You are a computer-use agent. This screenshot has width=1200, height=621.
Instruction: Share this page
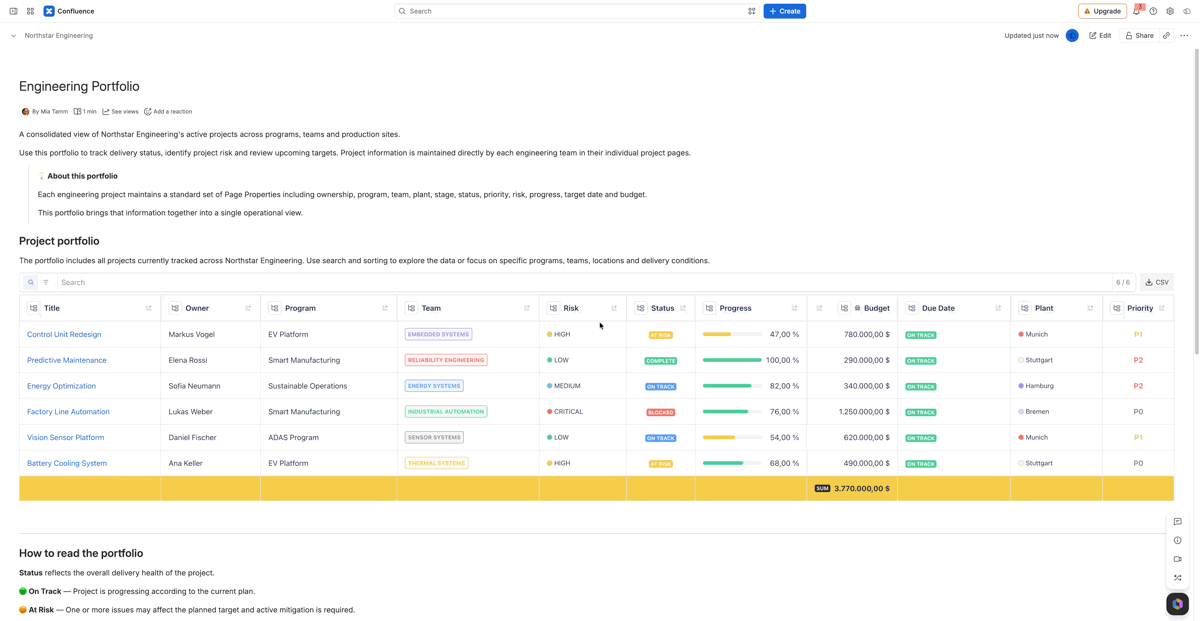[1139, 36]
